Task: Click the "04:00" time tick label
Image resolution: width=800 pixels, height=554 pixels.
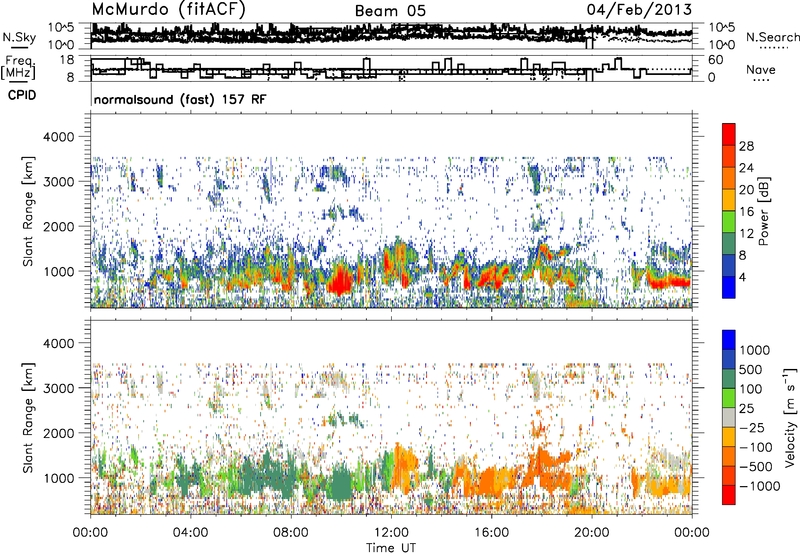Action: 190,533
